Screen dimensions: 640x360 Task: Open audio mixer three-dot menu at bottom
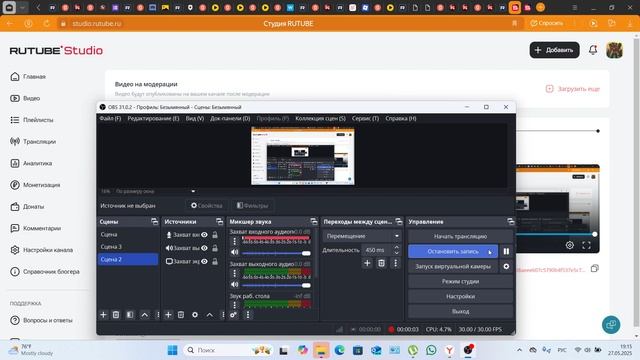pos(248,315)
